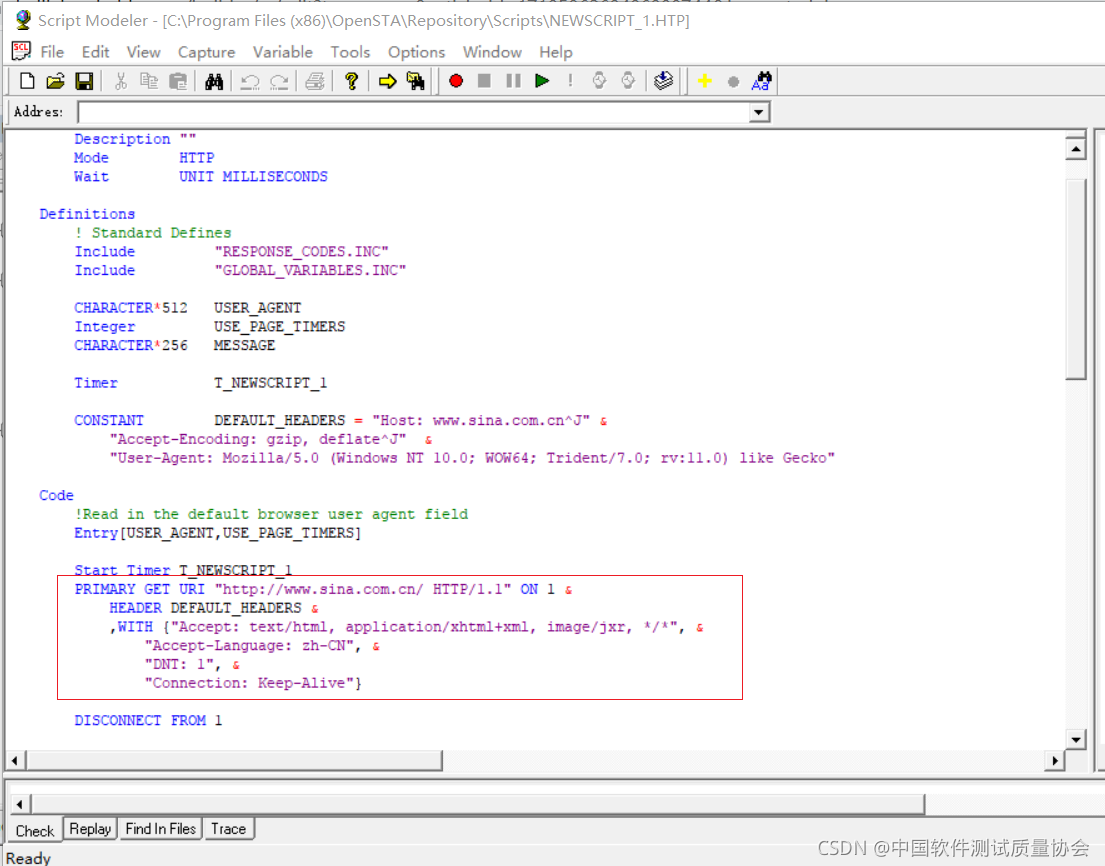Open the View menu
Viewport: 1105px width, 866px height.
pyautogui.click(x=144, y=52)
